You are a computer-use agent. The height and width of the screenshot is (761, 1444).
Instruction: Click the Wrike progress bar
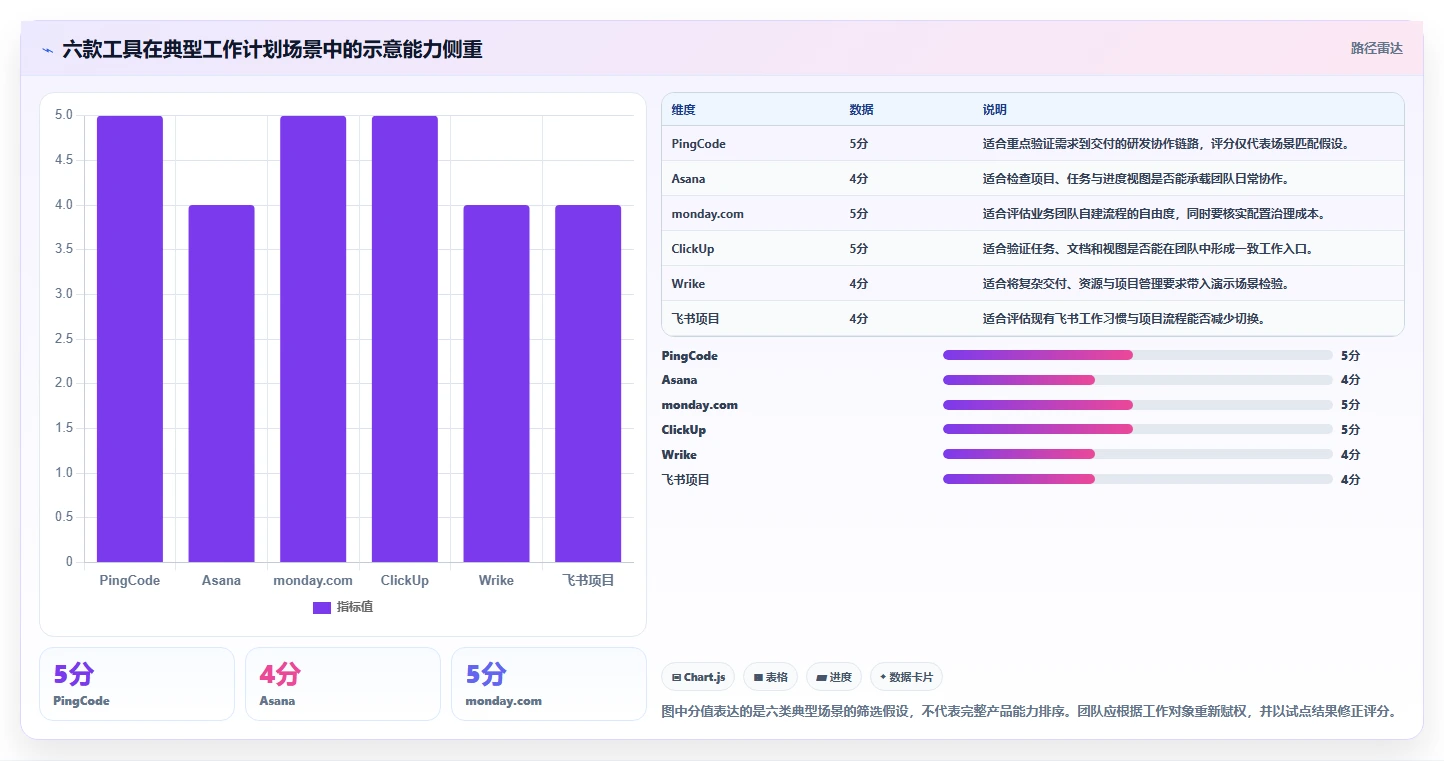click(1138, 454)
